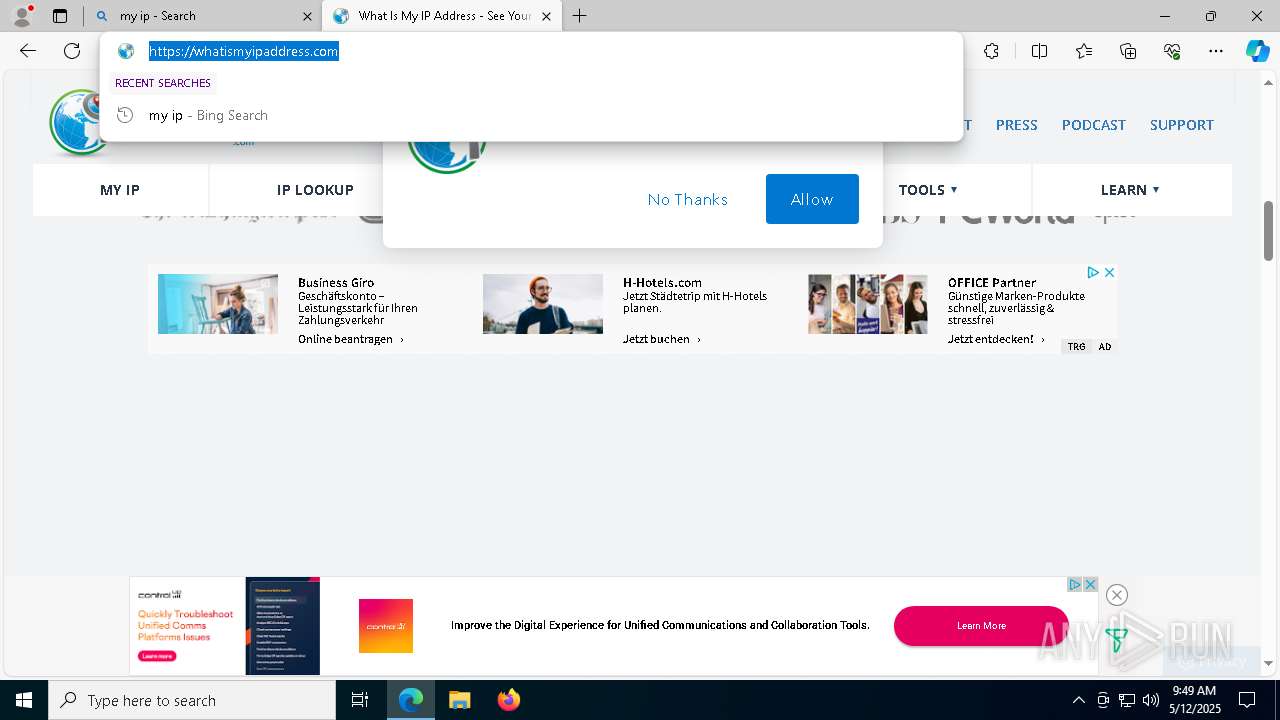Open File Explorer from taskbar

coord(459,700)
